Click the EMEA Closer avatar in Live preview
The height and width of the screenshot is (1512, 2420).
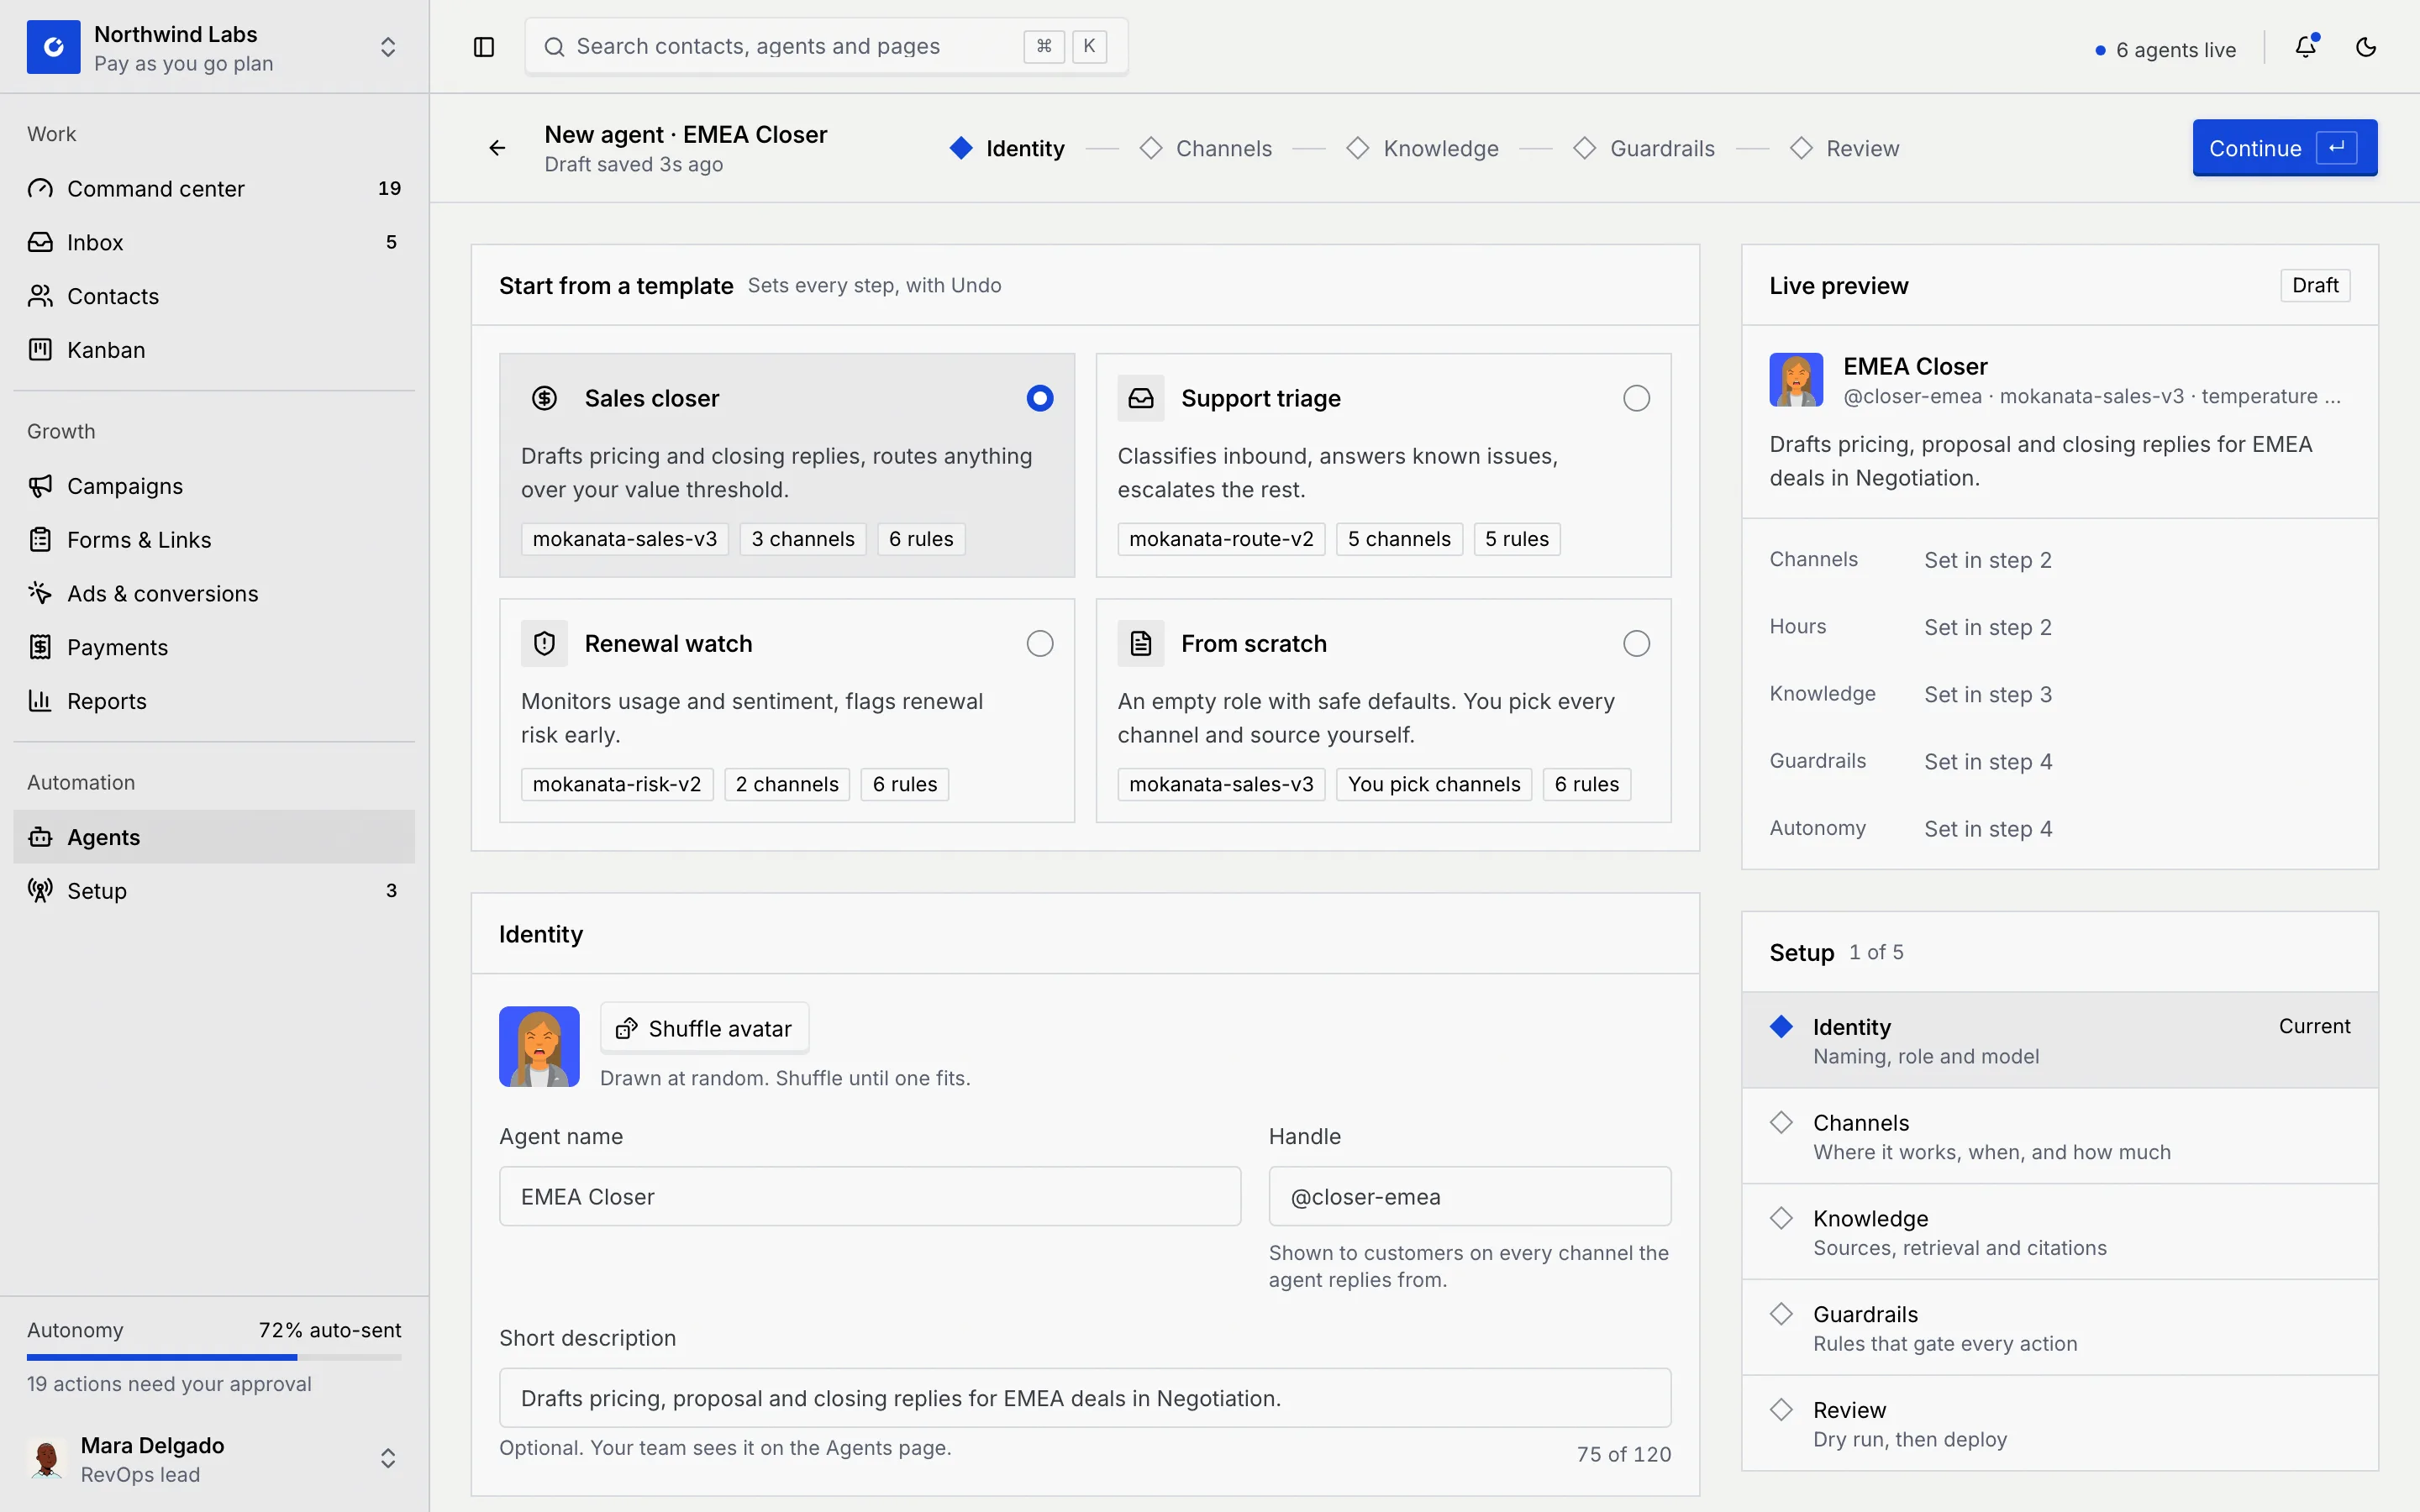(x=1796, y=379)
